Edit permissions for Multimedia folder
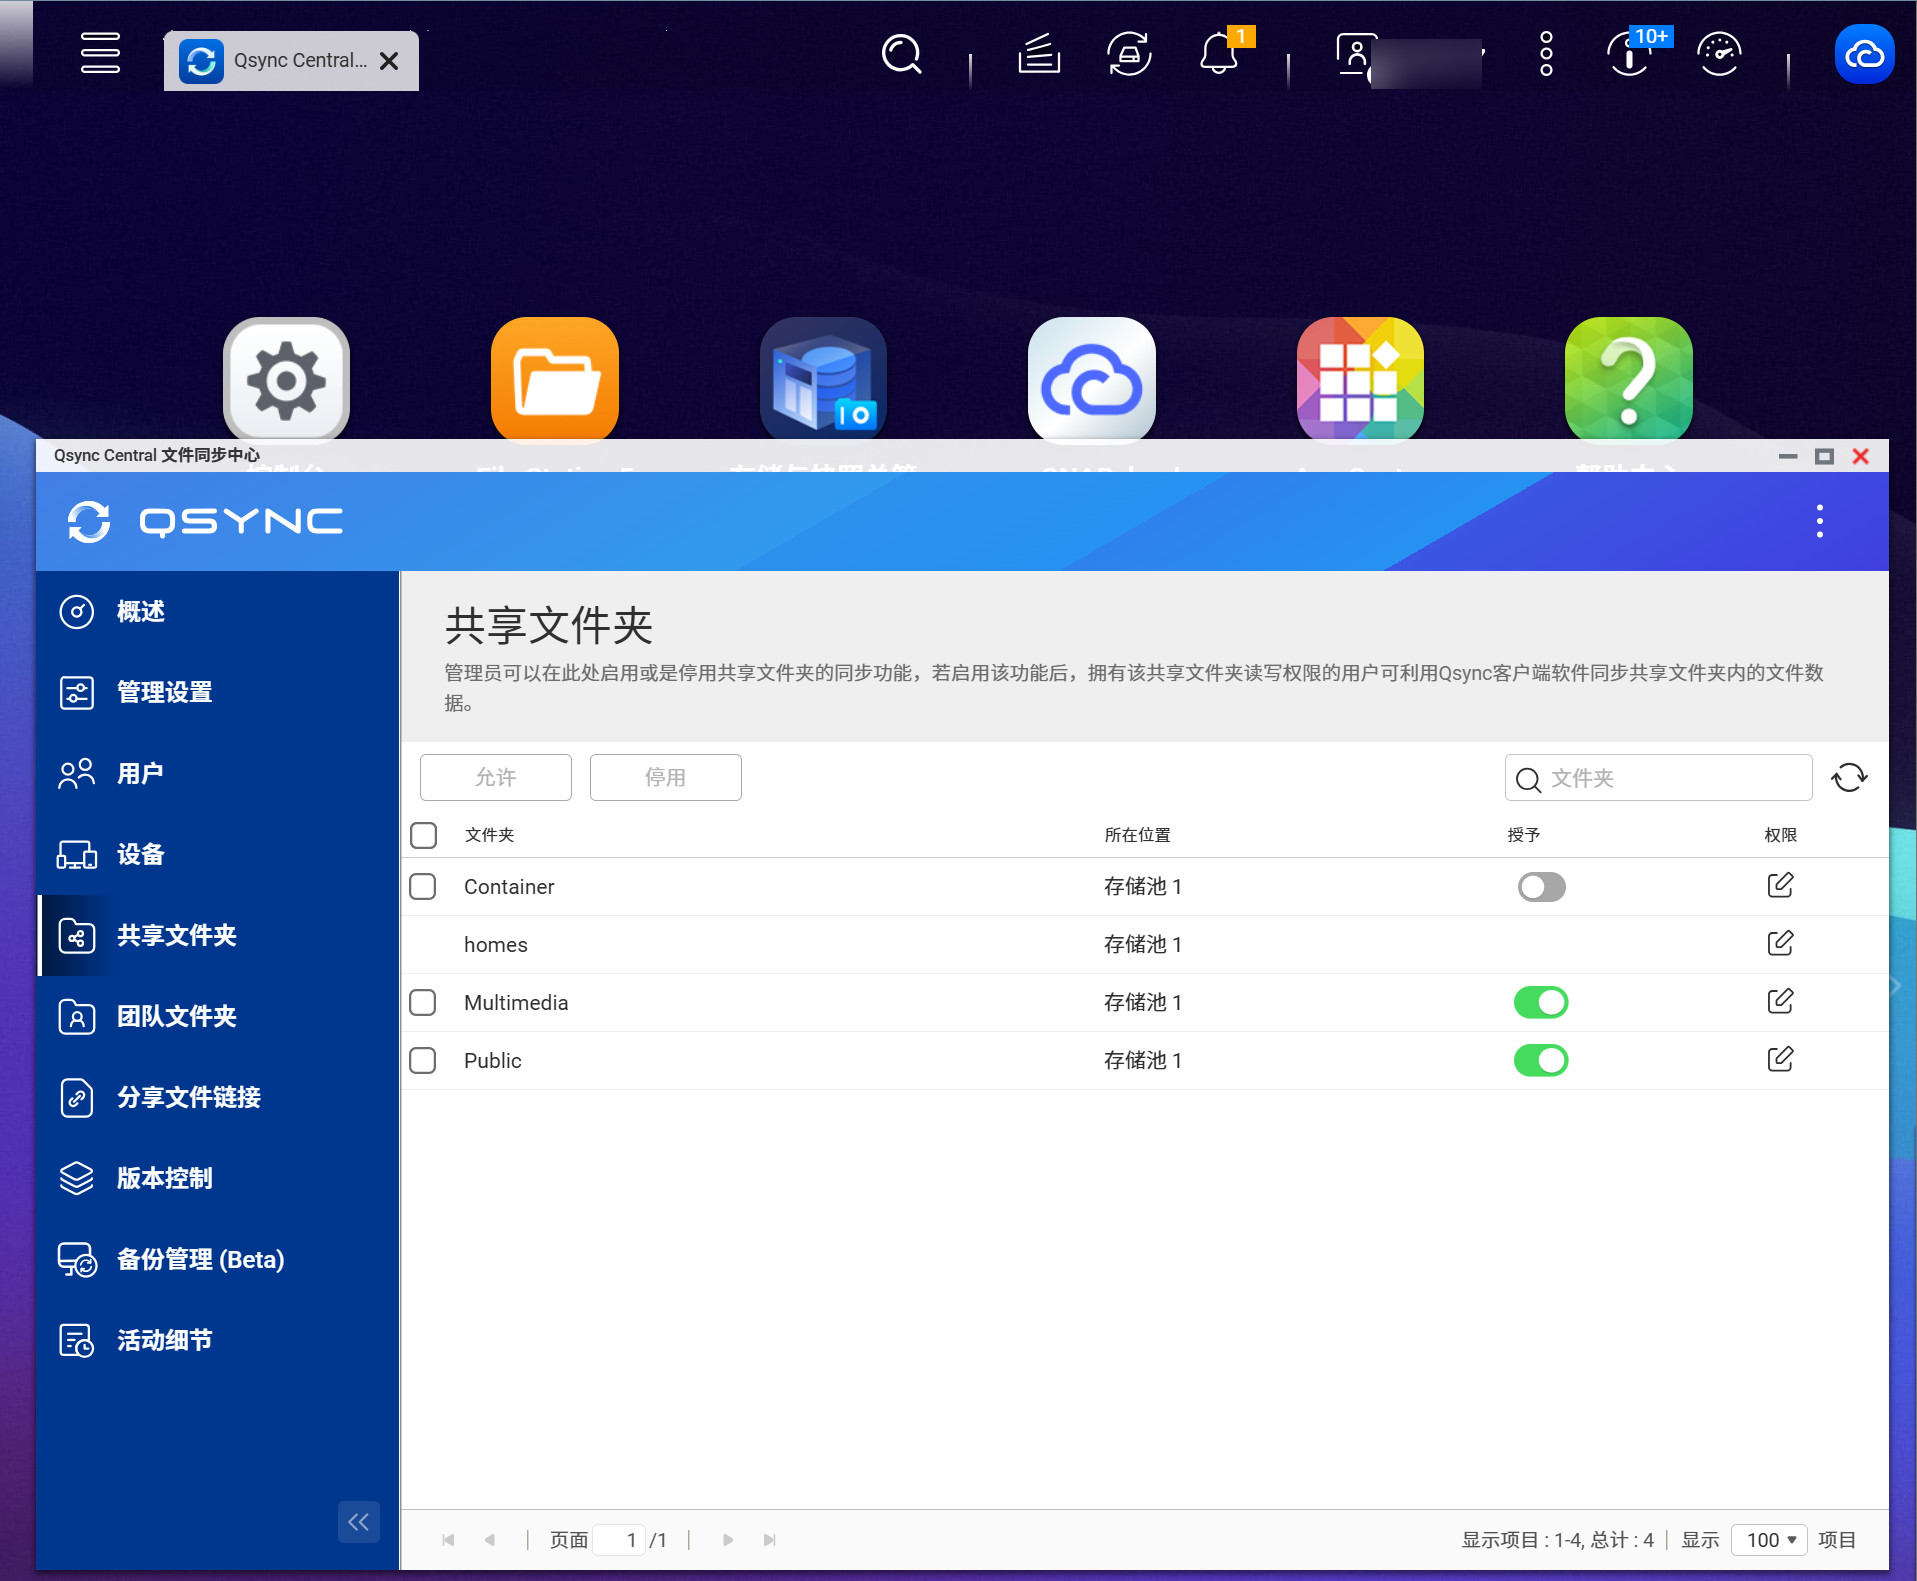 1780,1001
